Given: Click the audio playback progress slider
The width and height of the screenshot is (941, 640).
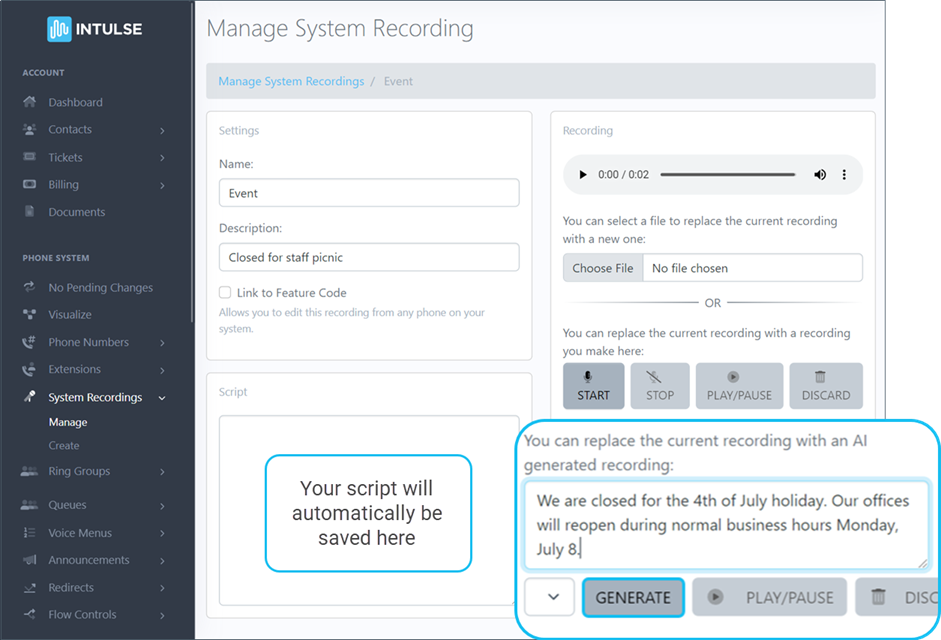Looking at the screenshot, I should point(727,174).
